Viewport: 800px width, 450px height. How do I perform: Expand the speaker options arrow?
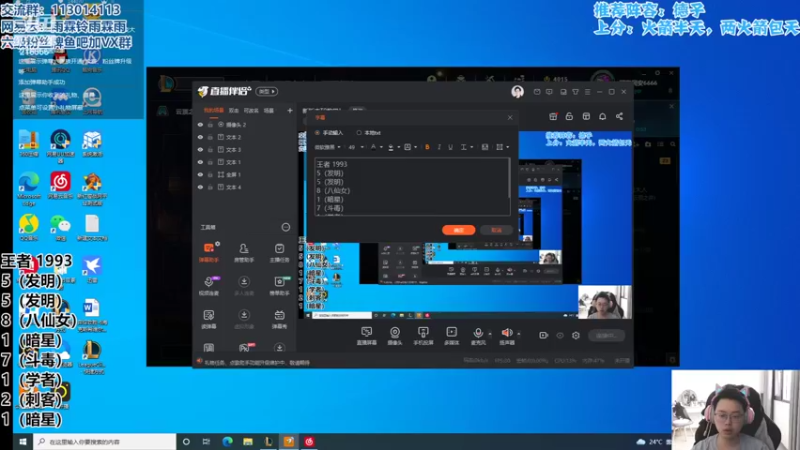[x=518, y=334]
